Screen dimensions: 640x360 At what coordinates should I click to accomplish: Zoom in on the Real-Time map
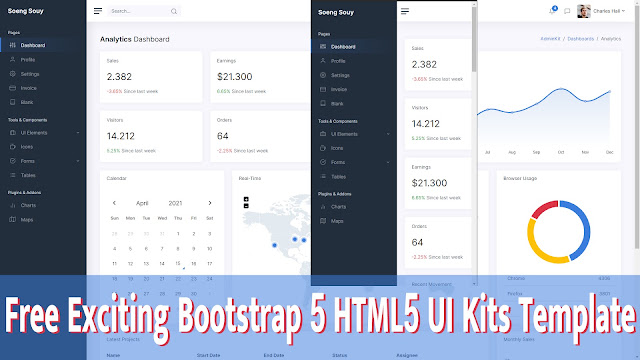point(246,199)
